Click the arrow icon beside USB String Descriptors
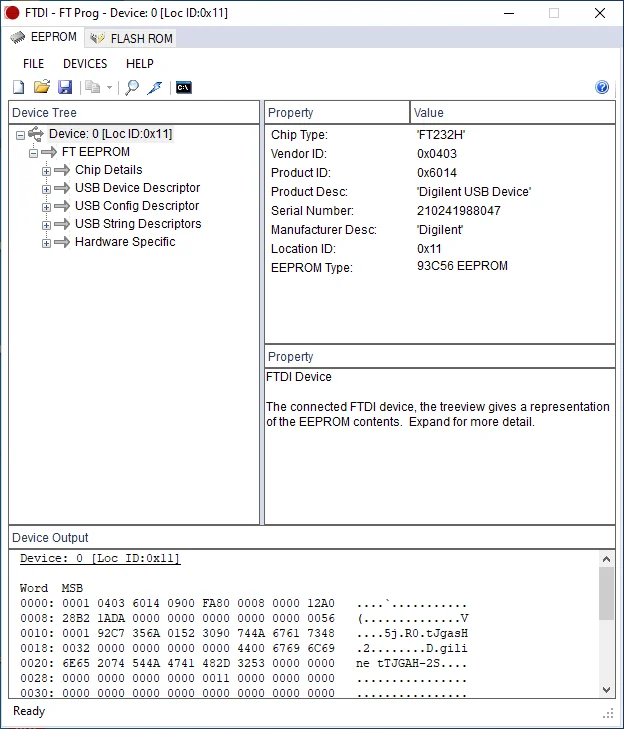The image size is (624, 729). coord(62,224)
